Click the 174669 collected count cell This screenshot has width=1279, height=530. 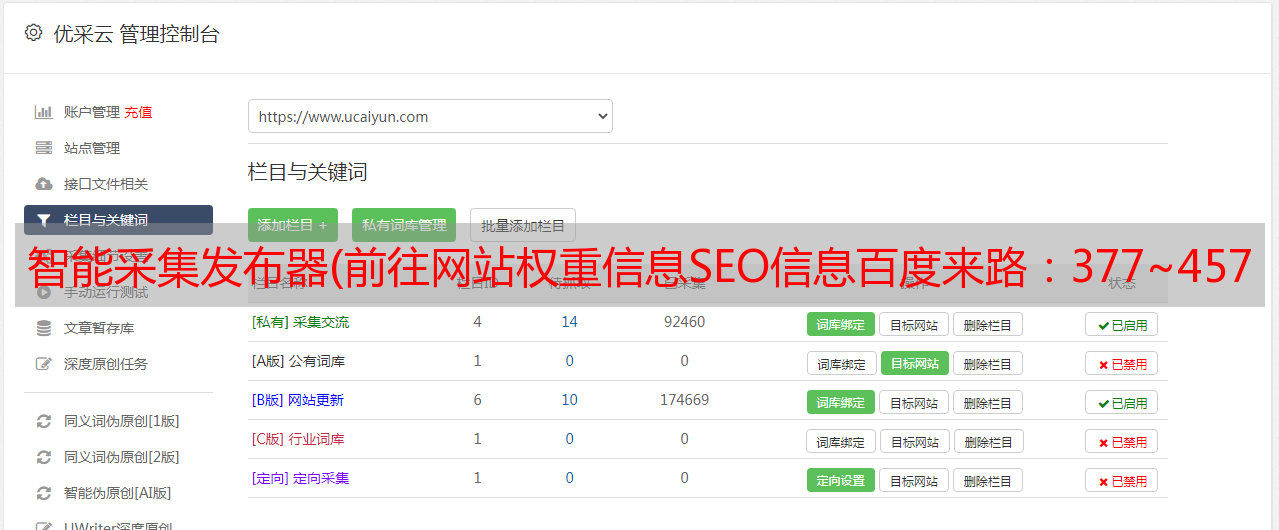pyautogui.click(x=684, y=400)
